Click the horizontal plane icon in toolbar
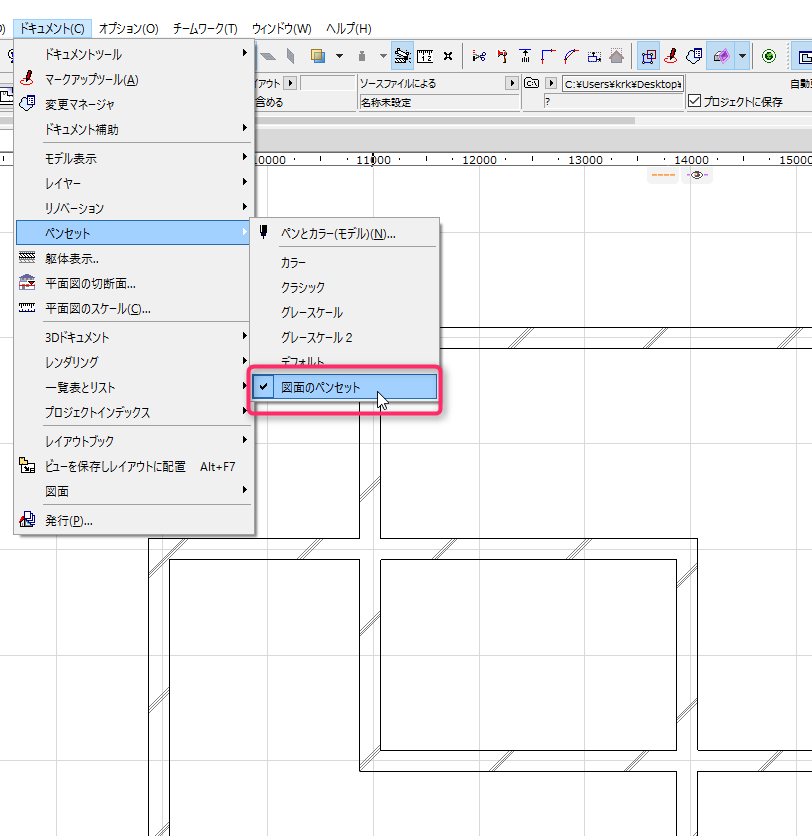Viewport: 812px width, 836px height. coord(268,56)
